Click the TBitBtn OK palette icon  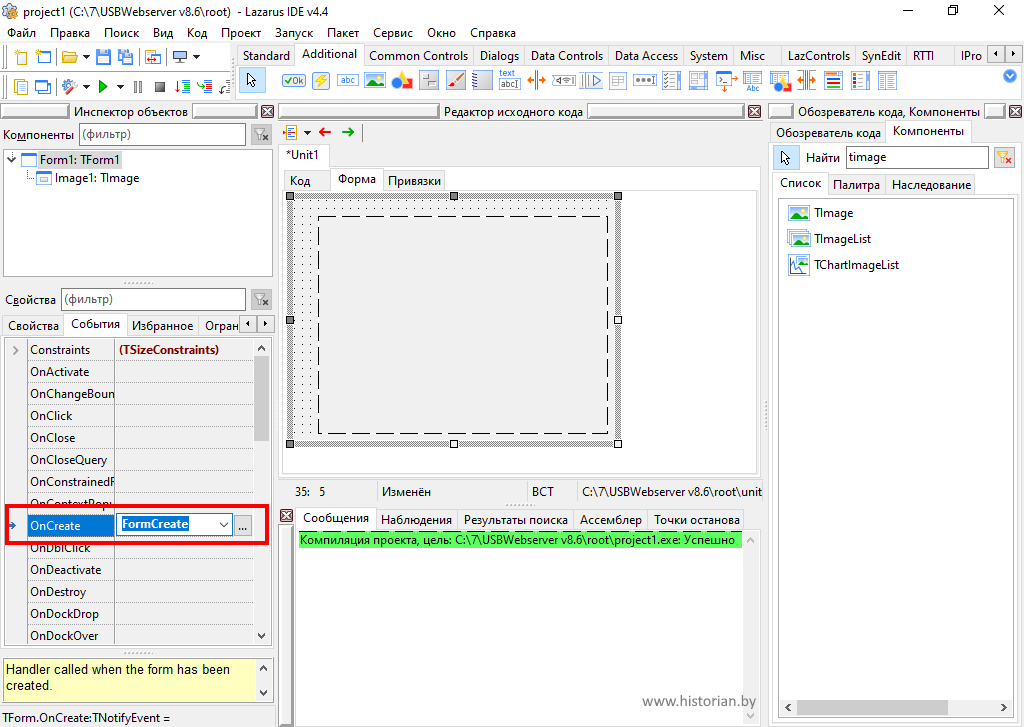click(x=294, y=81)
